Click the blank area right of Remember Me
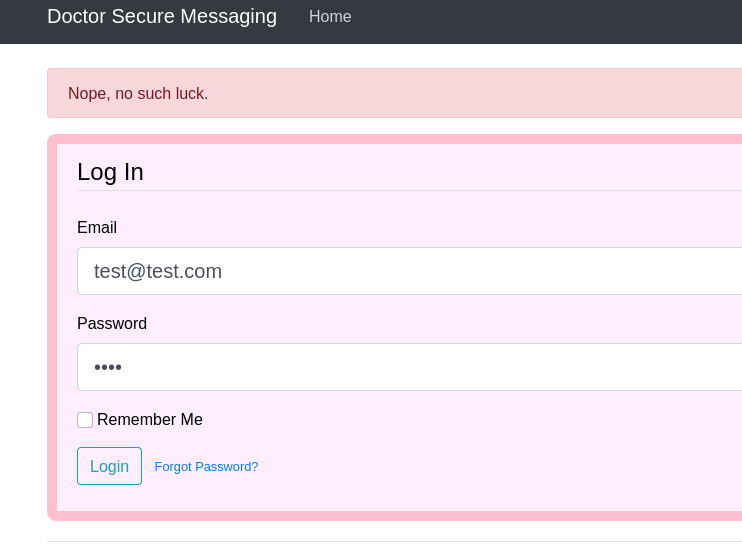Screen dimensions: 742x556 [450, 420]
